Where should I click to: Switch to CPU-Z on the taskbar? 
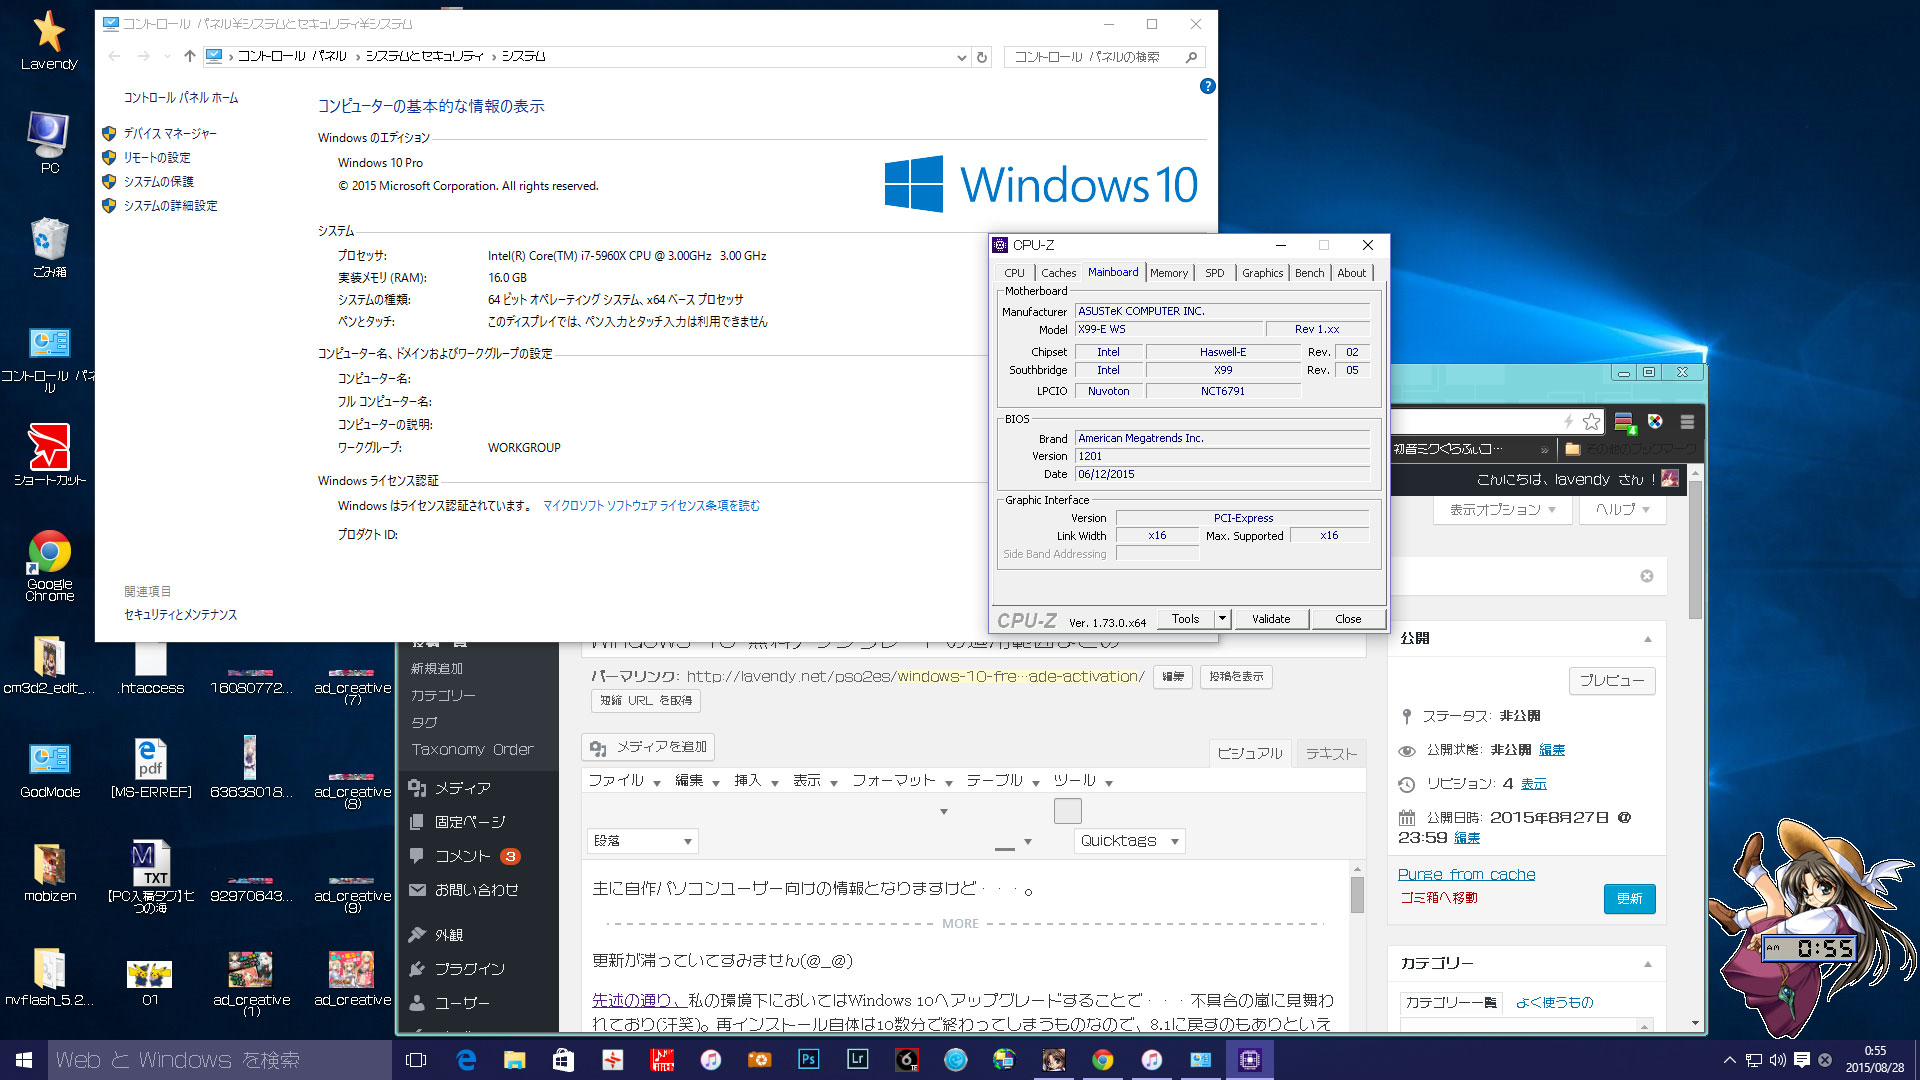(1249, 1060)
